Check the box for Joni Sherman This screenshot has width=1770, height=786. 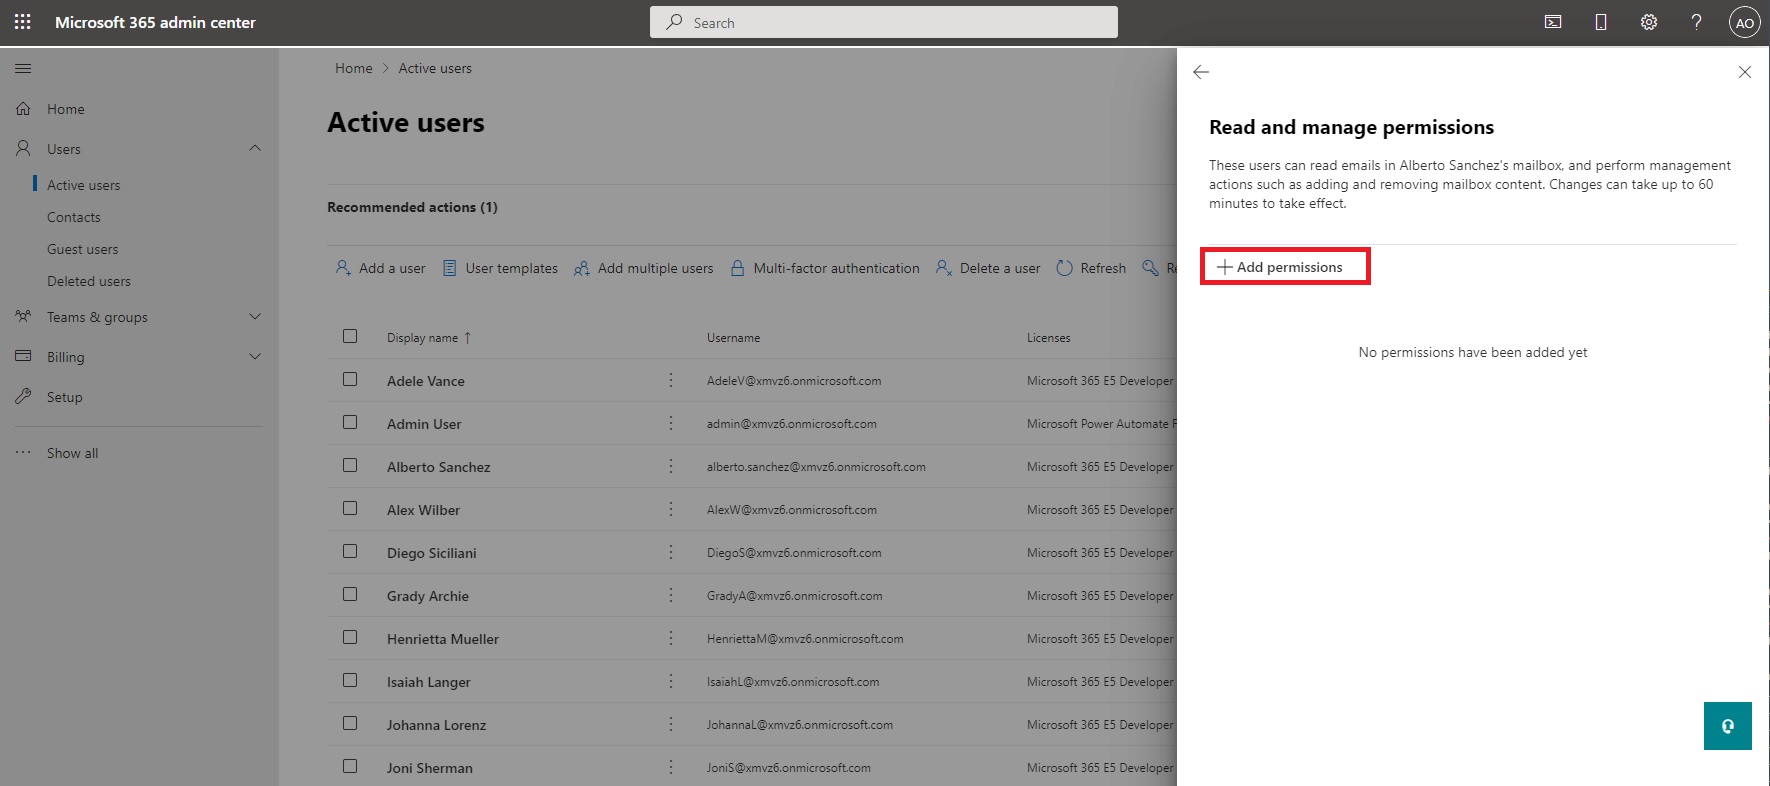[x=350, y=766]
